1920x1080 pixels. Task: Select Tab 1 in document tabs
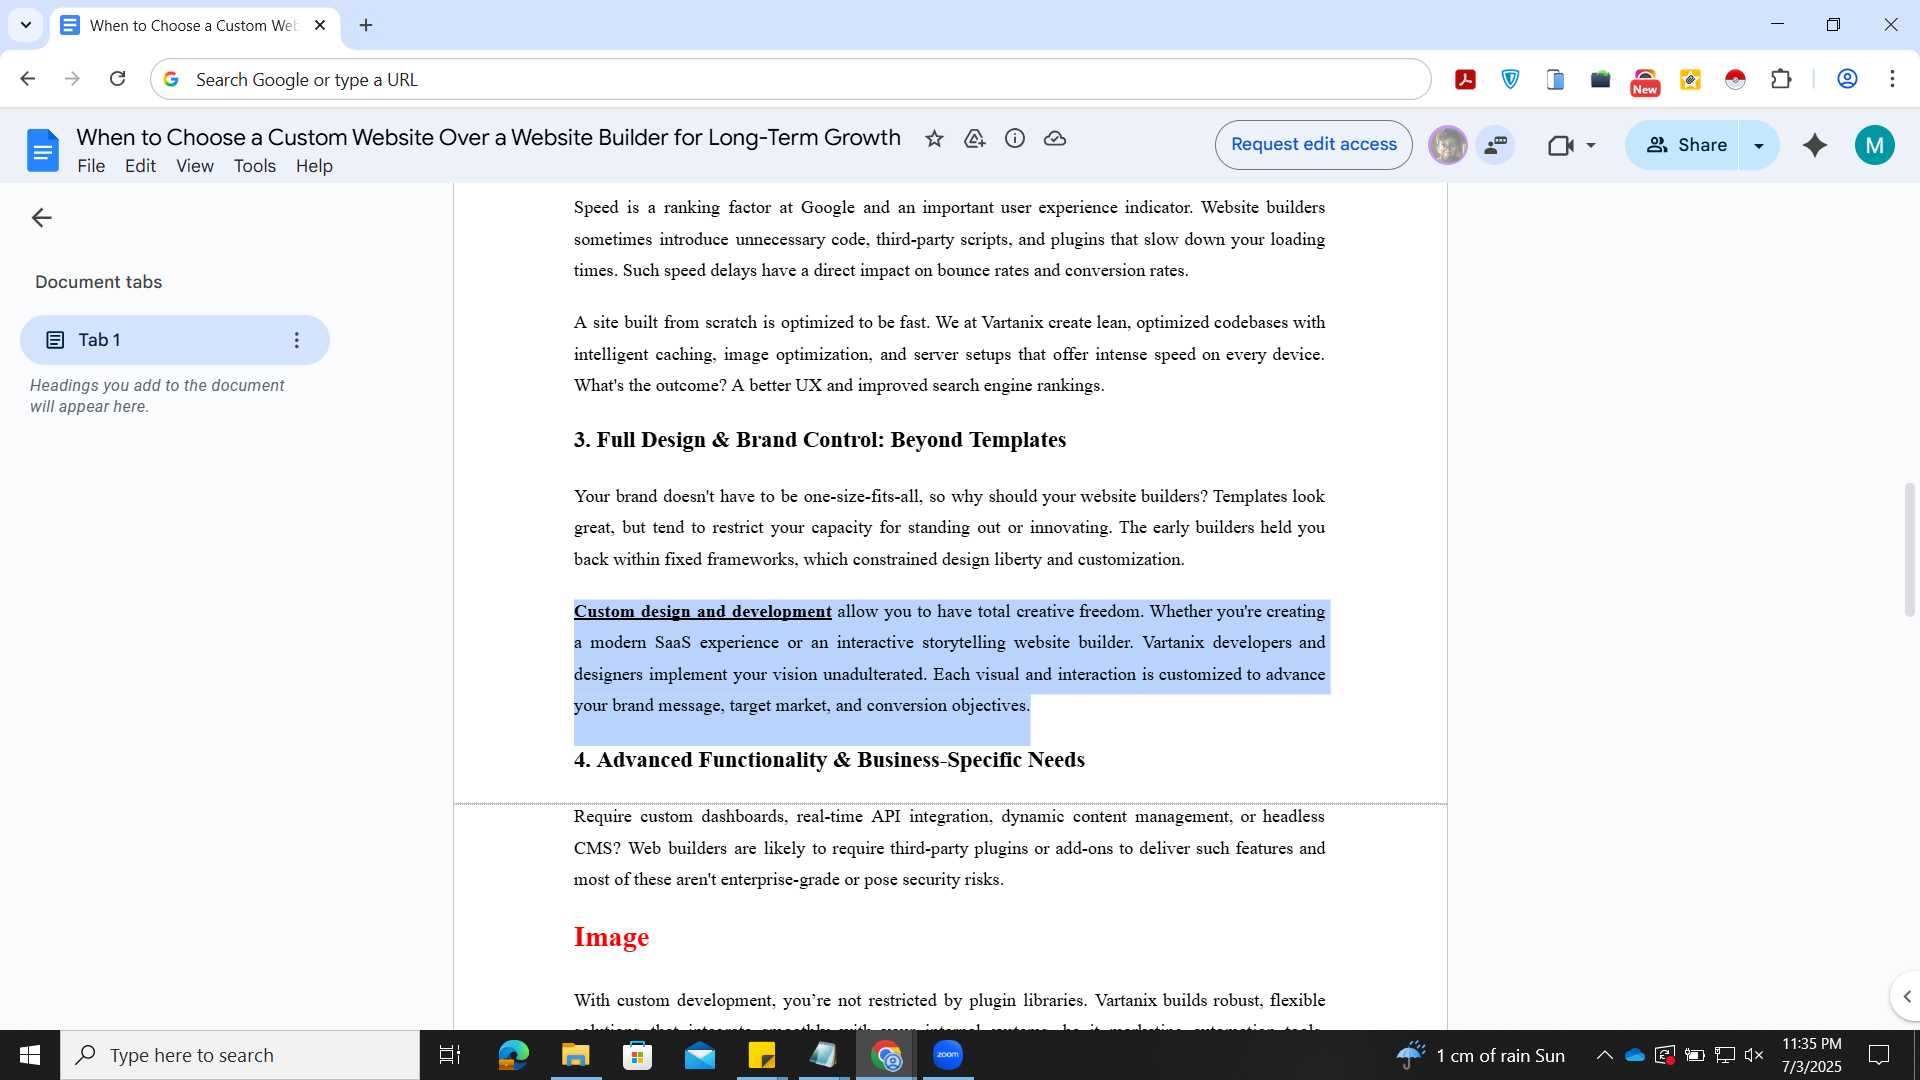[174, 340]
